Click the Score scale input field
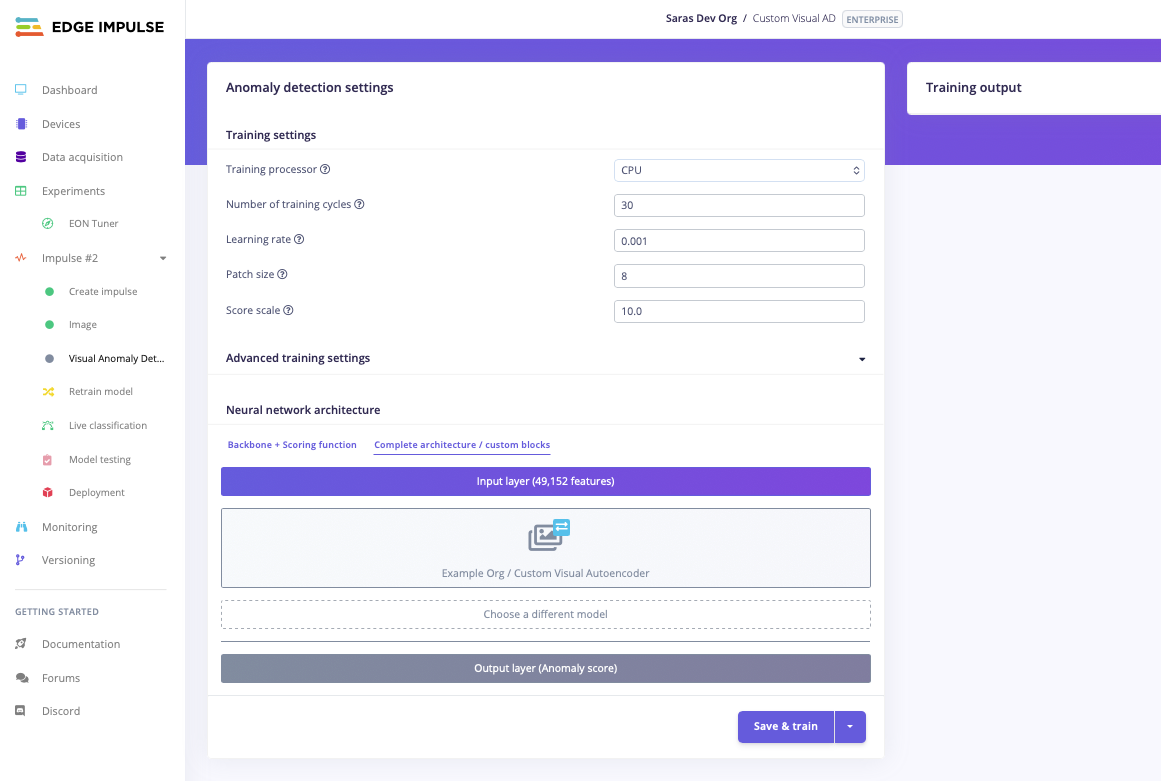1161x781 pixels. click(x=739, y=312)
